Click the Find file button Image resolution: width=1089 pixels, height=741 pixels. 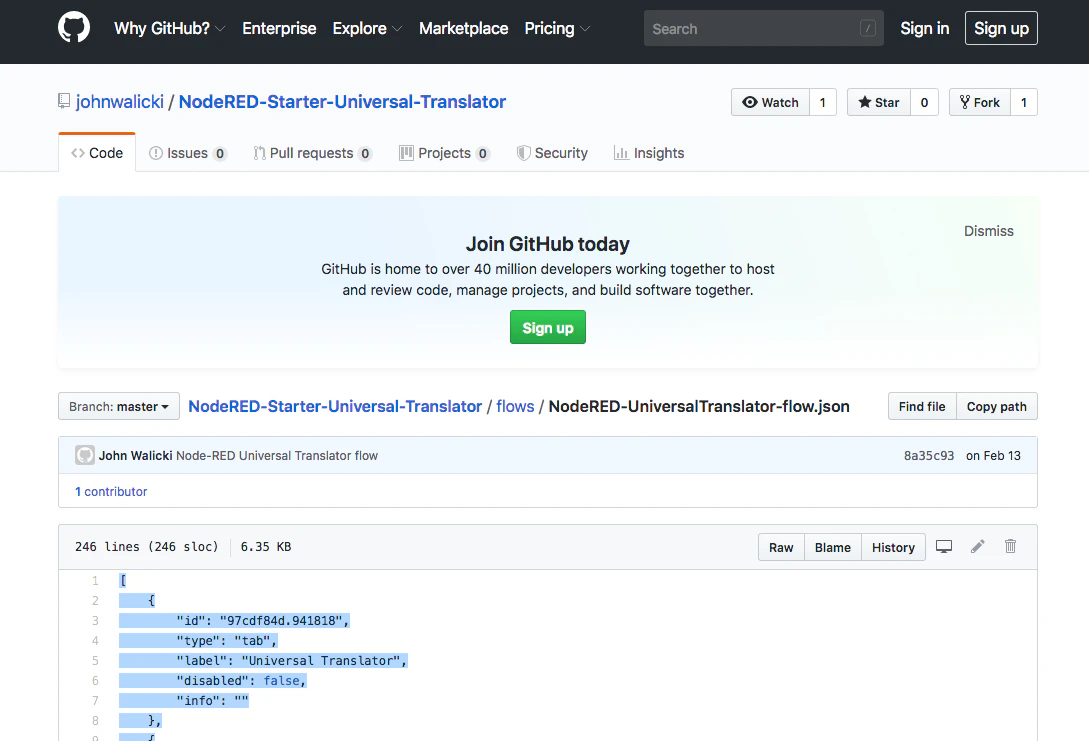pos(922,406)
